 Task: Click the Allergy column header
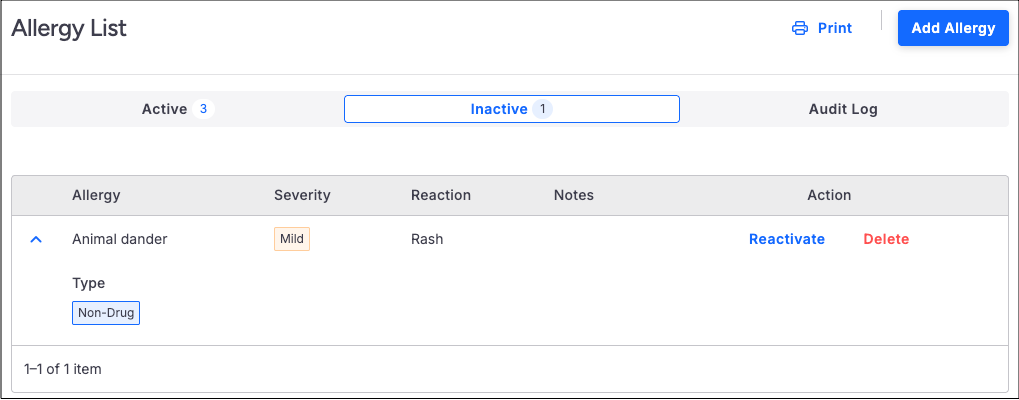pos(96,195)
